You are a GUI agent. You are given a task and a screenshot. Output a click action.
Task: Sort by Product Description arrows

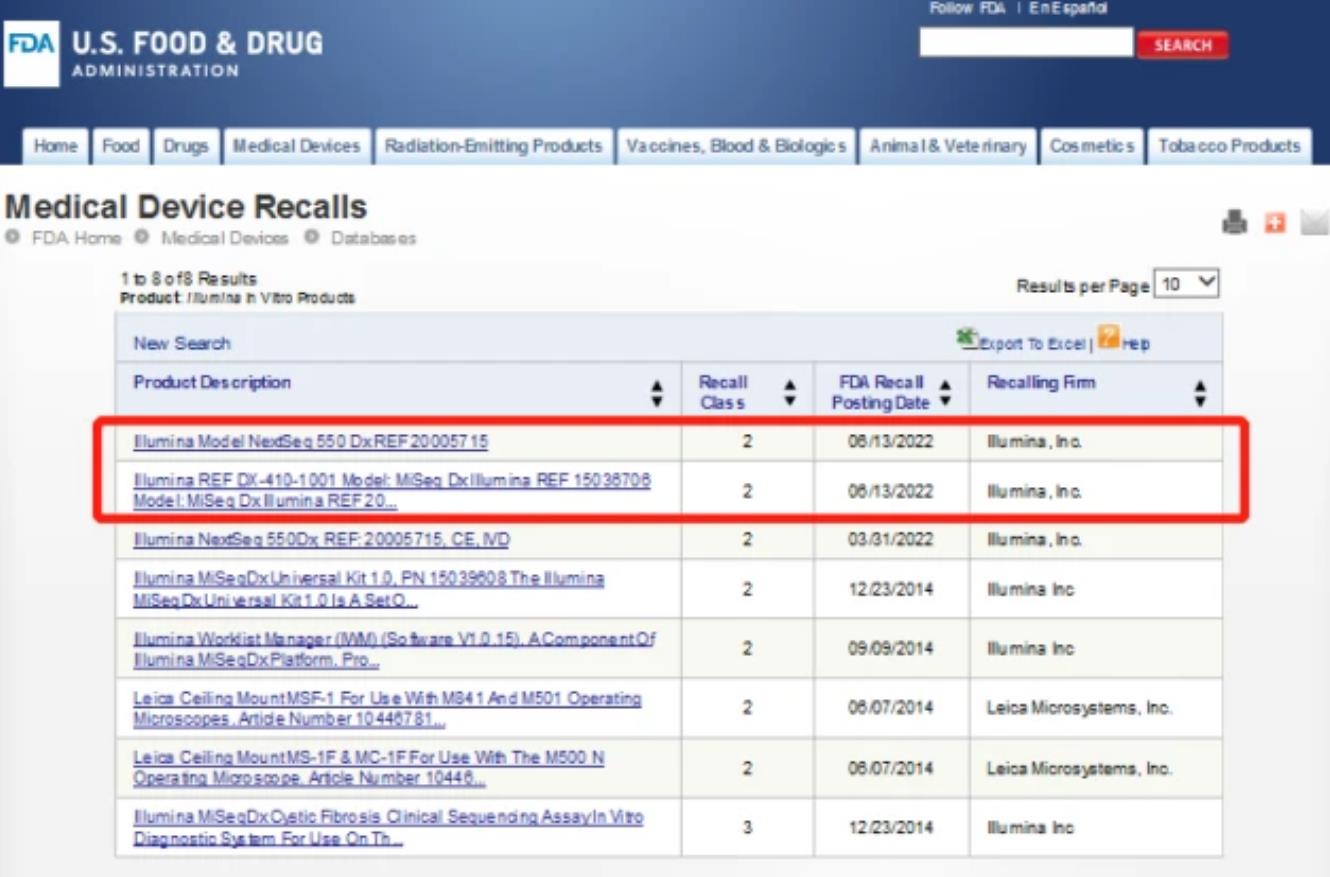[x=657, y=393]
